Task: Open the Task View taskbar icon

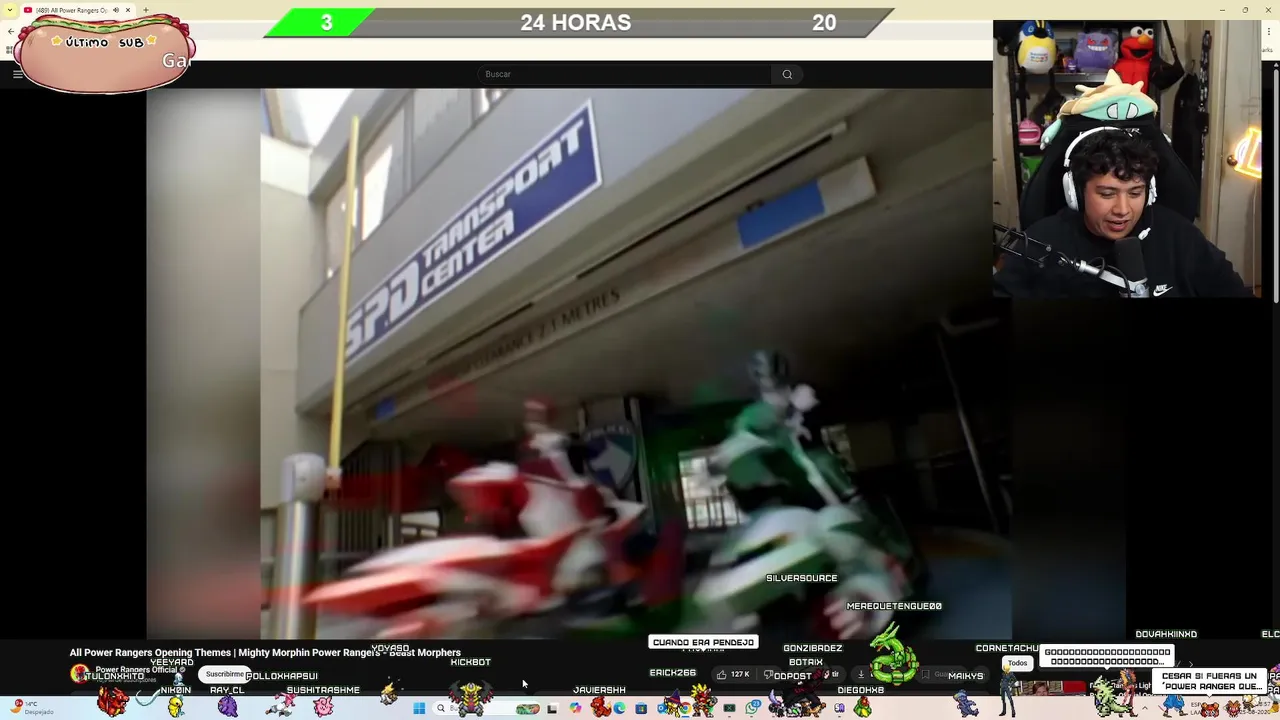Action: (551, 708)
